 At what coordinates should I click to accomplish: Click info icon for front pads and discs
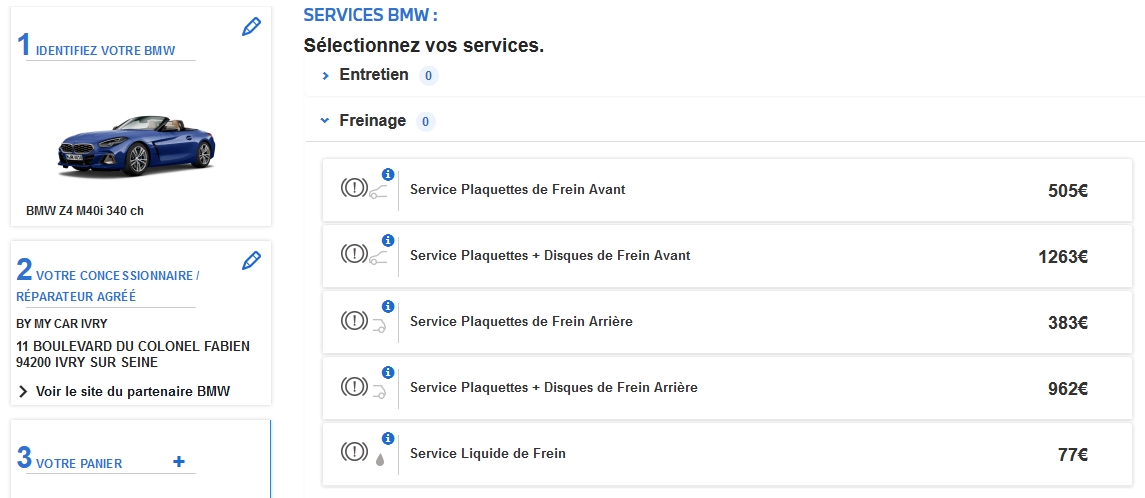(388, 240)
